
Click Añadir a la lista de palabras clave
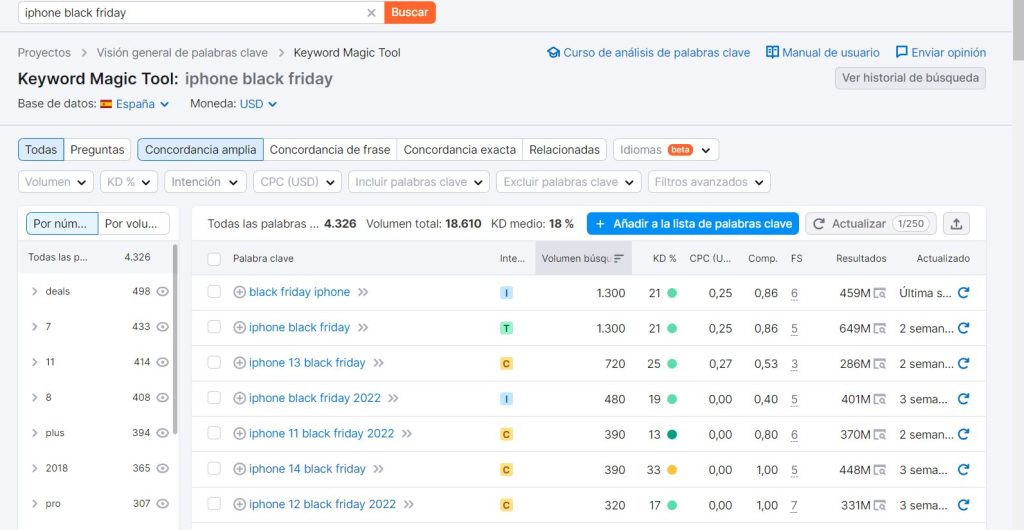click(x=693, y=224)
